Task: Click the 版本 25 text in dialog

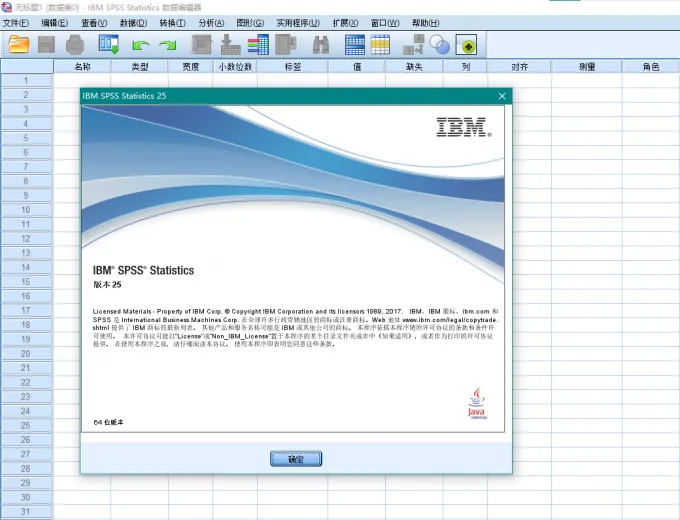Action: coord(107,285)
